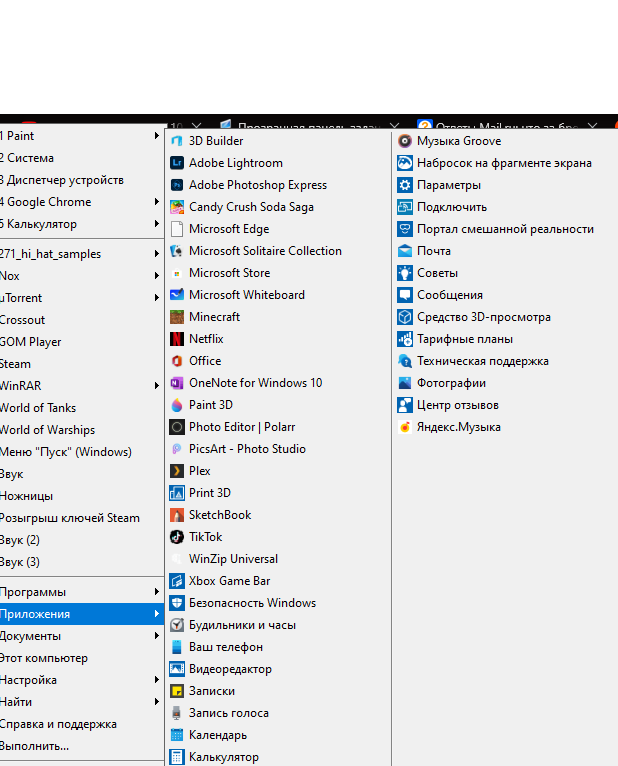Open Microsoft Whiteboard icon
Image resolution: width=618 pixels, height=766 pixels.
click(176, 295)
